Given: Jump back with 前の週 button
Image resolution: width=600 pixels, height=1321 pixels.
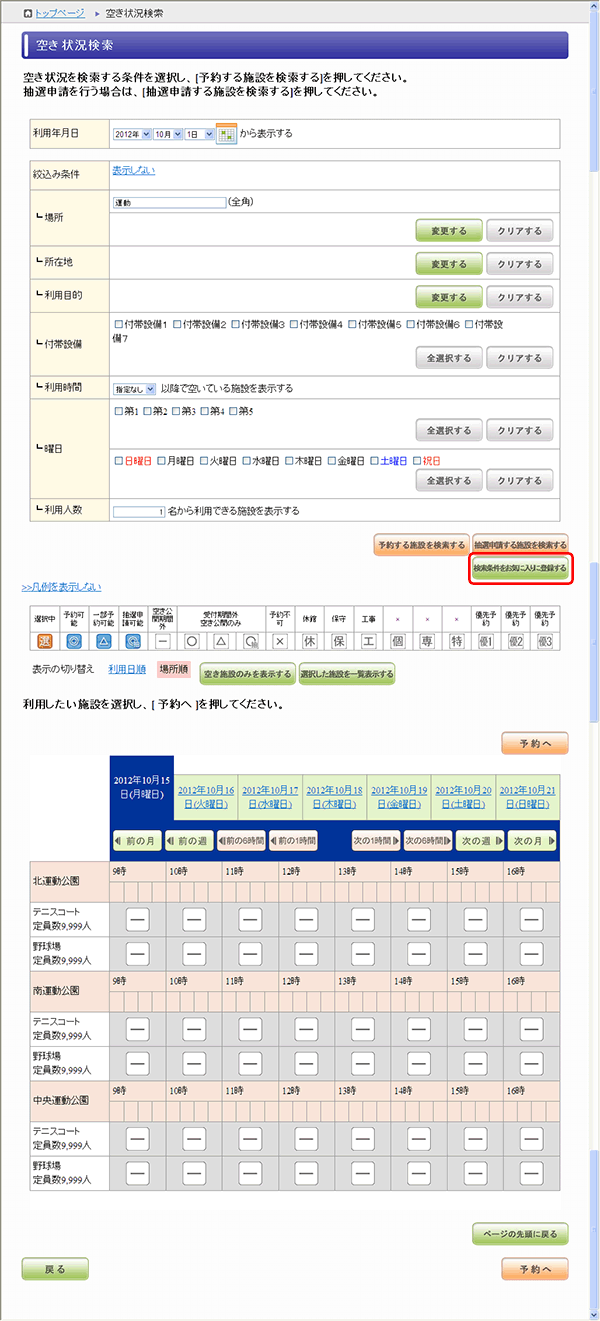Looking at the screenshot, I should [x=187, y=841].
